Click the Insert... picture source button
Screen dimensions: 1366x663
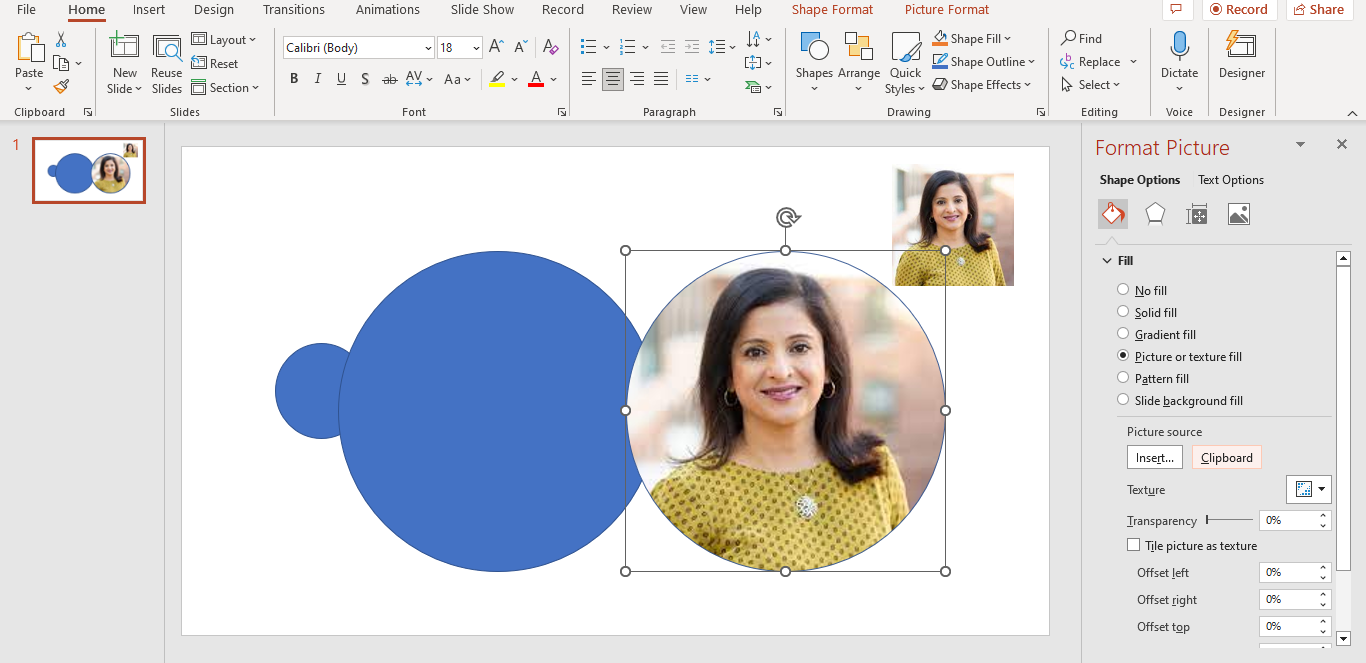pyautogui.click(x=1154, y=458)
